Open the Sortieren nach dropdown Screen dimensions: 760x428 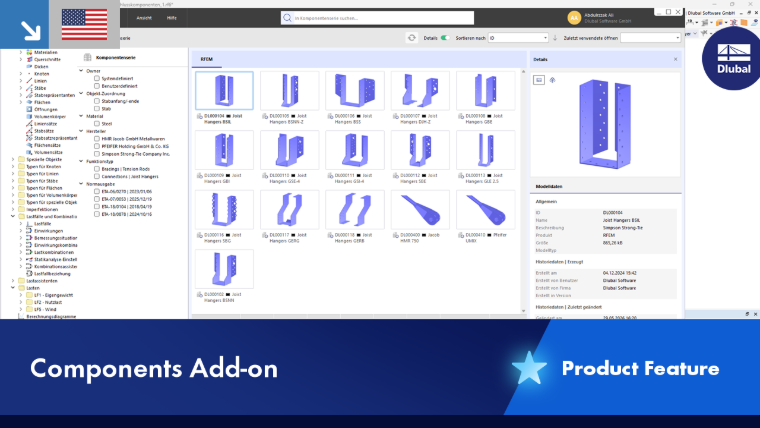point(518,38)
